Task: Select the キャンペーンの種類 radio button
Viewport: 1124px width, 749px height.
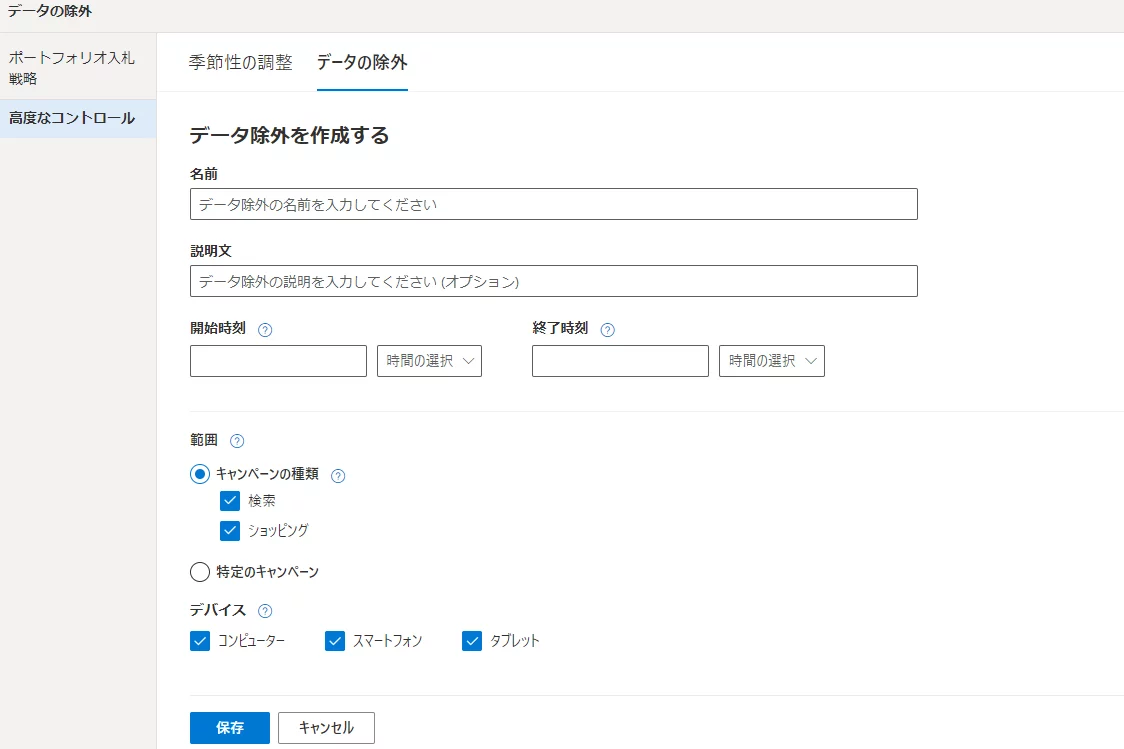Action: pos(200,474)
